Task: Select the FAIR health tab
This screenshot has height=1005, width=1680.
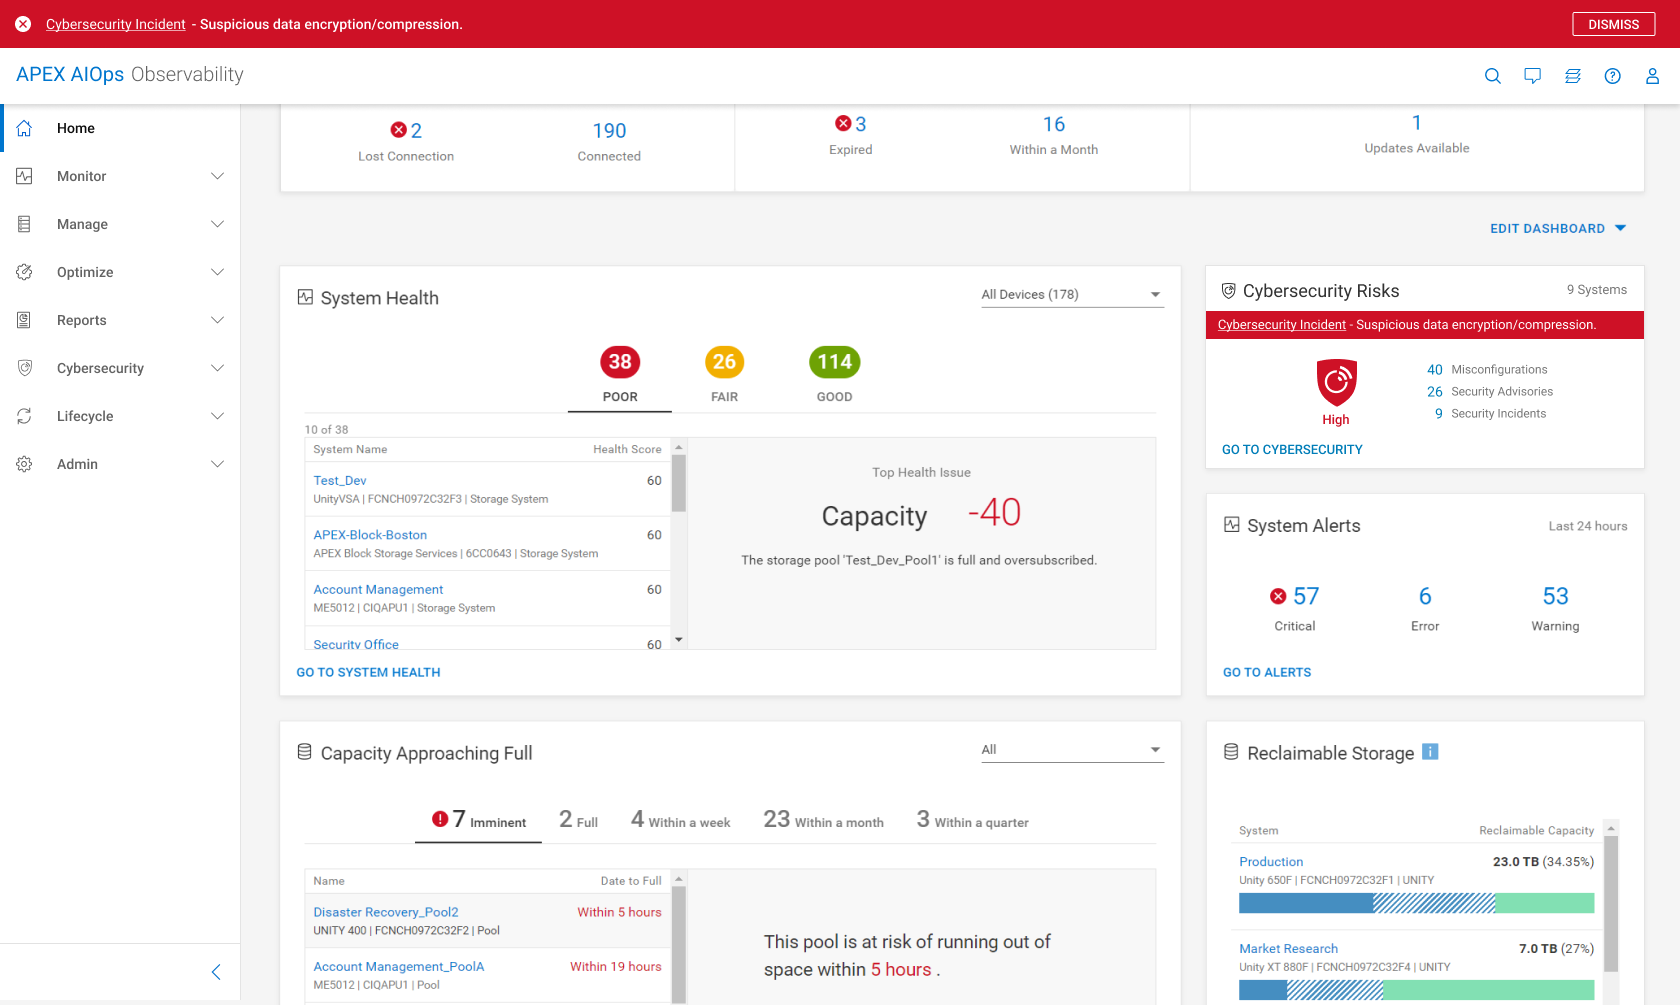Action: point(724,375)
